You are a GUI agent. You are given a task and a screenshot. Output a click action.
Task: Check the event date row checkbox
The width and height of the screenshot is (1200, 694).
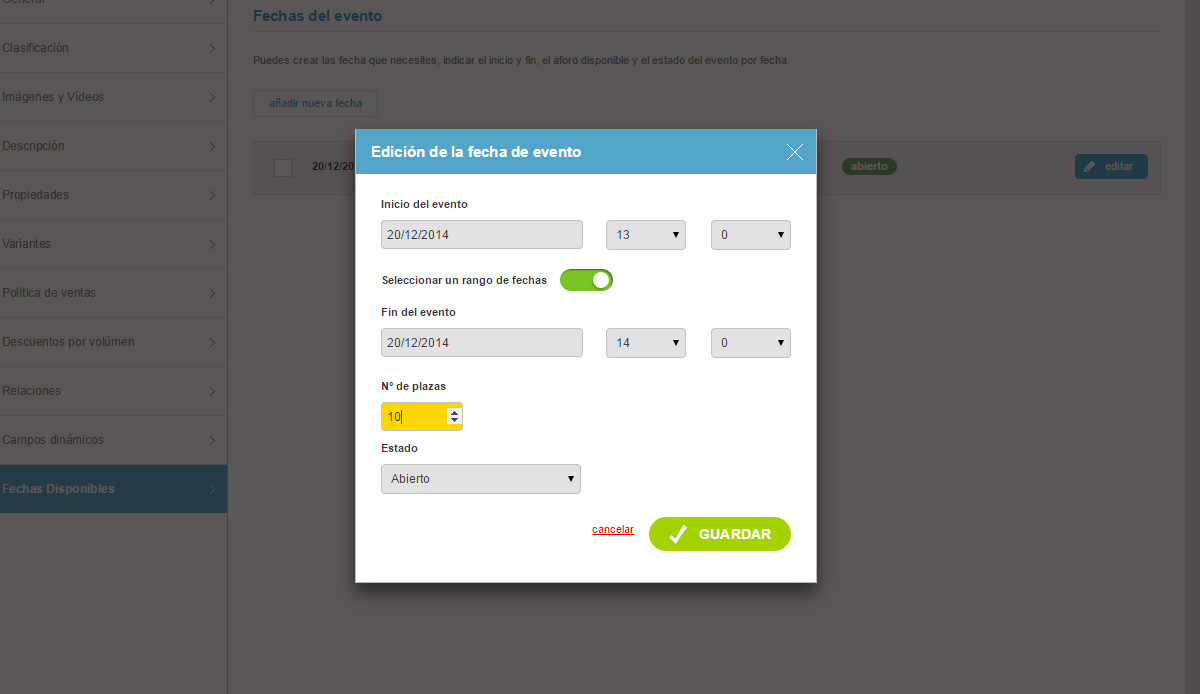(x=283, y=167)
